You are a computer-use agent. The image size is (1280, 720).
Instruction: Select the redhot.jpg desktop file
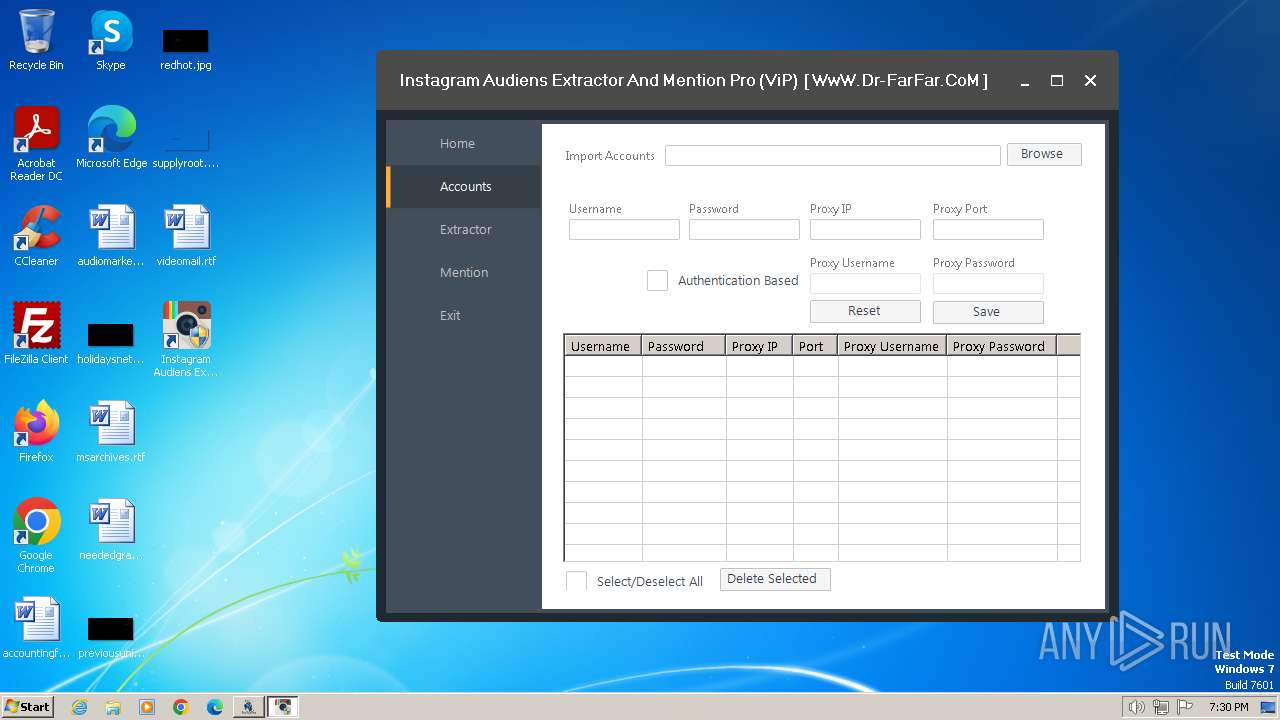(x=185, y=49)
